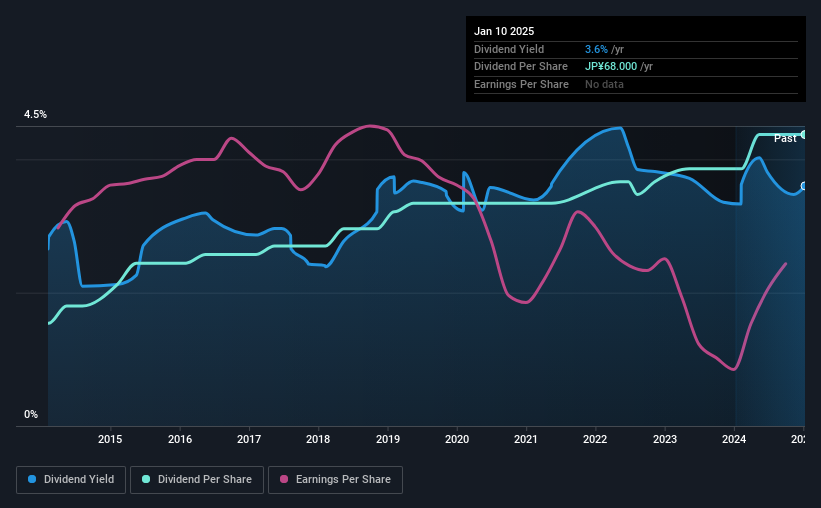The height and width of the screenshot is (508, 821).
Task: Click the 0% y-axis label
Action: (31, 414)
